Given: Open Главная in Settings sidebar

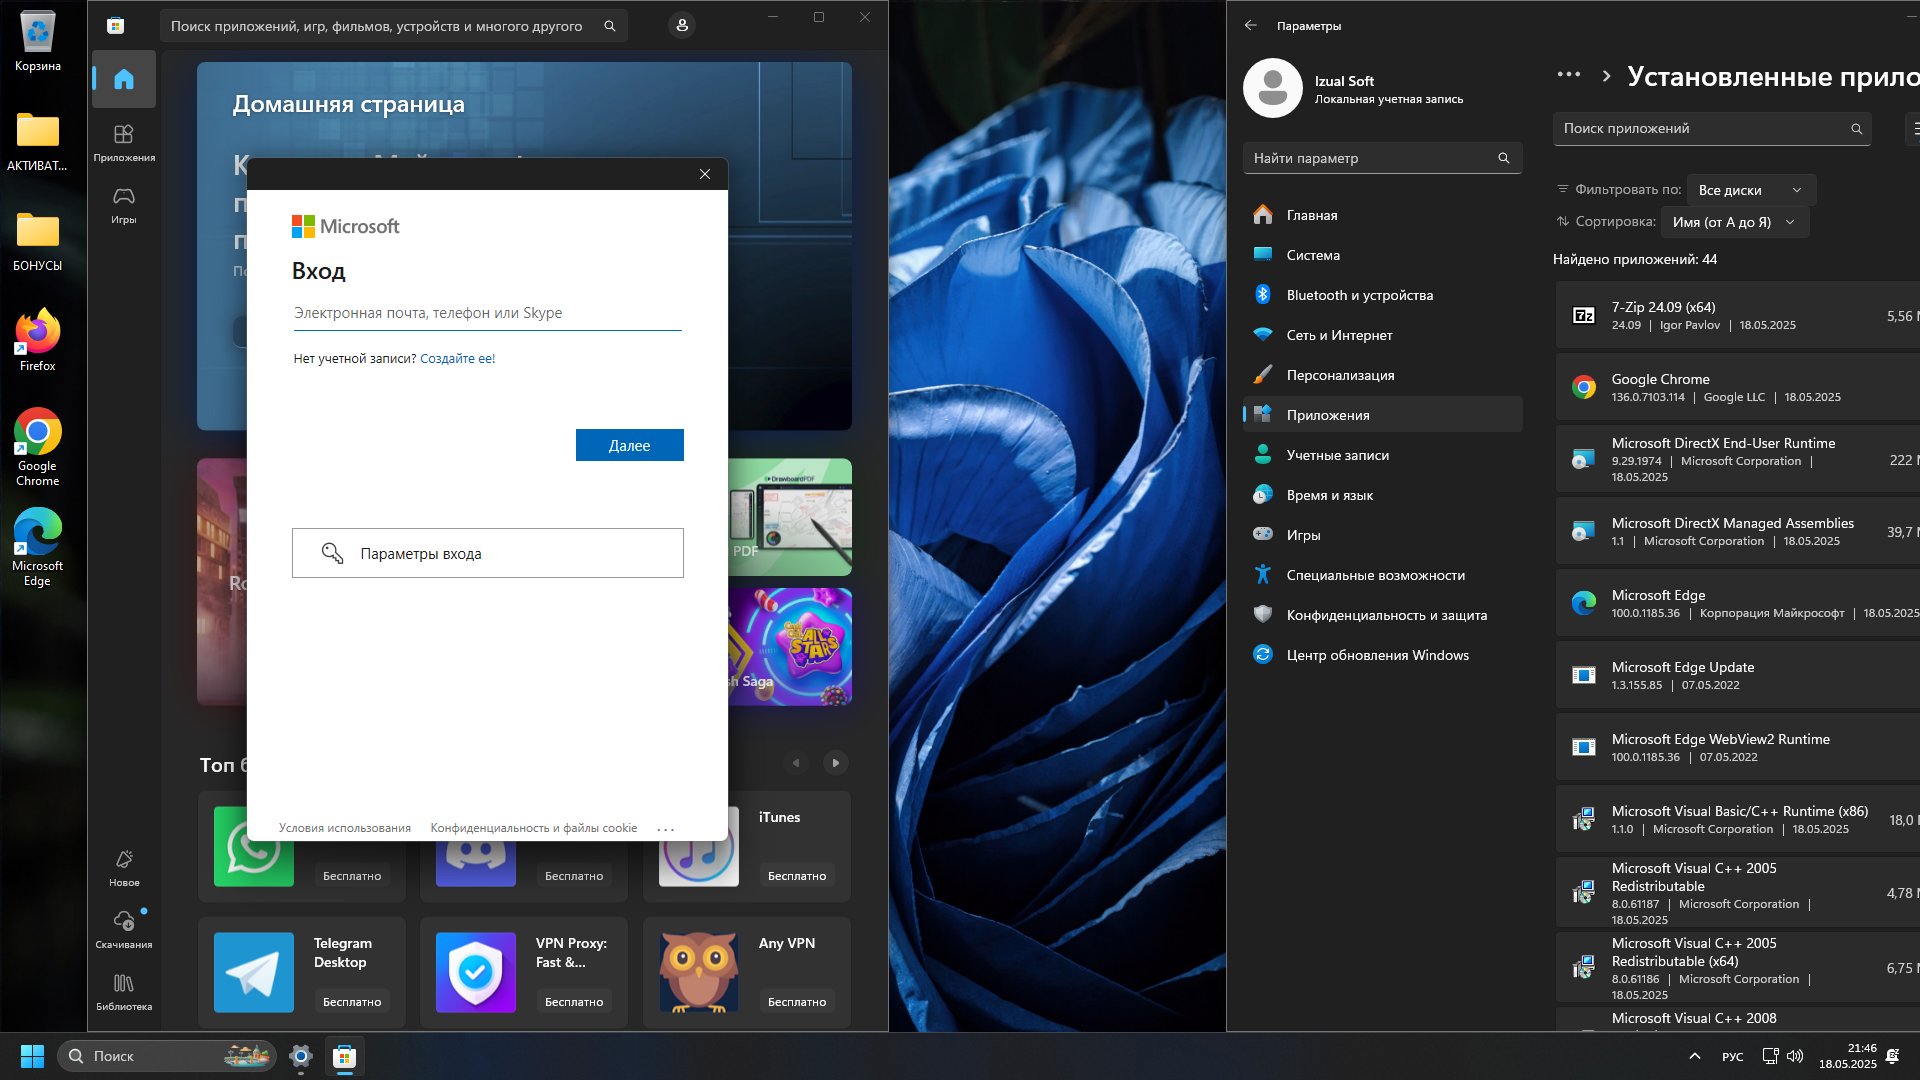Looking at the screenshot, I should click(1382, 215).
